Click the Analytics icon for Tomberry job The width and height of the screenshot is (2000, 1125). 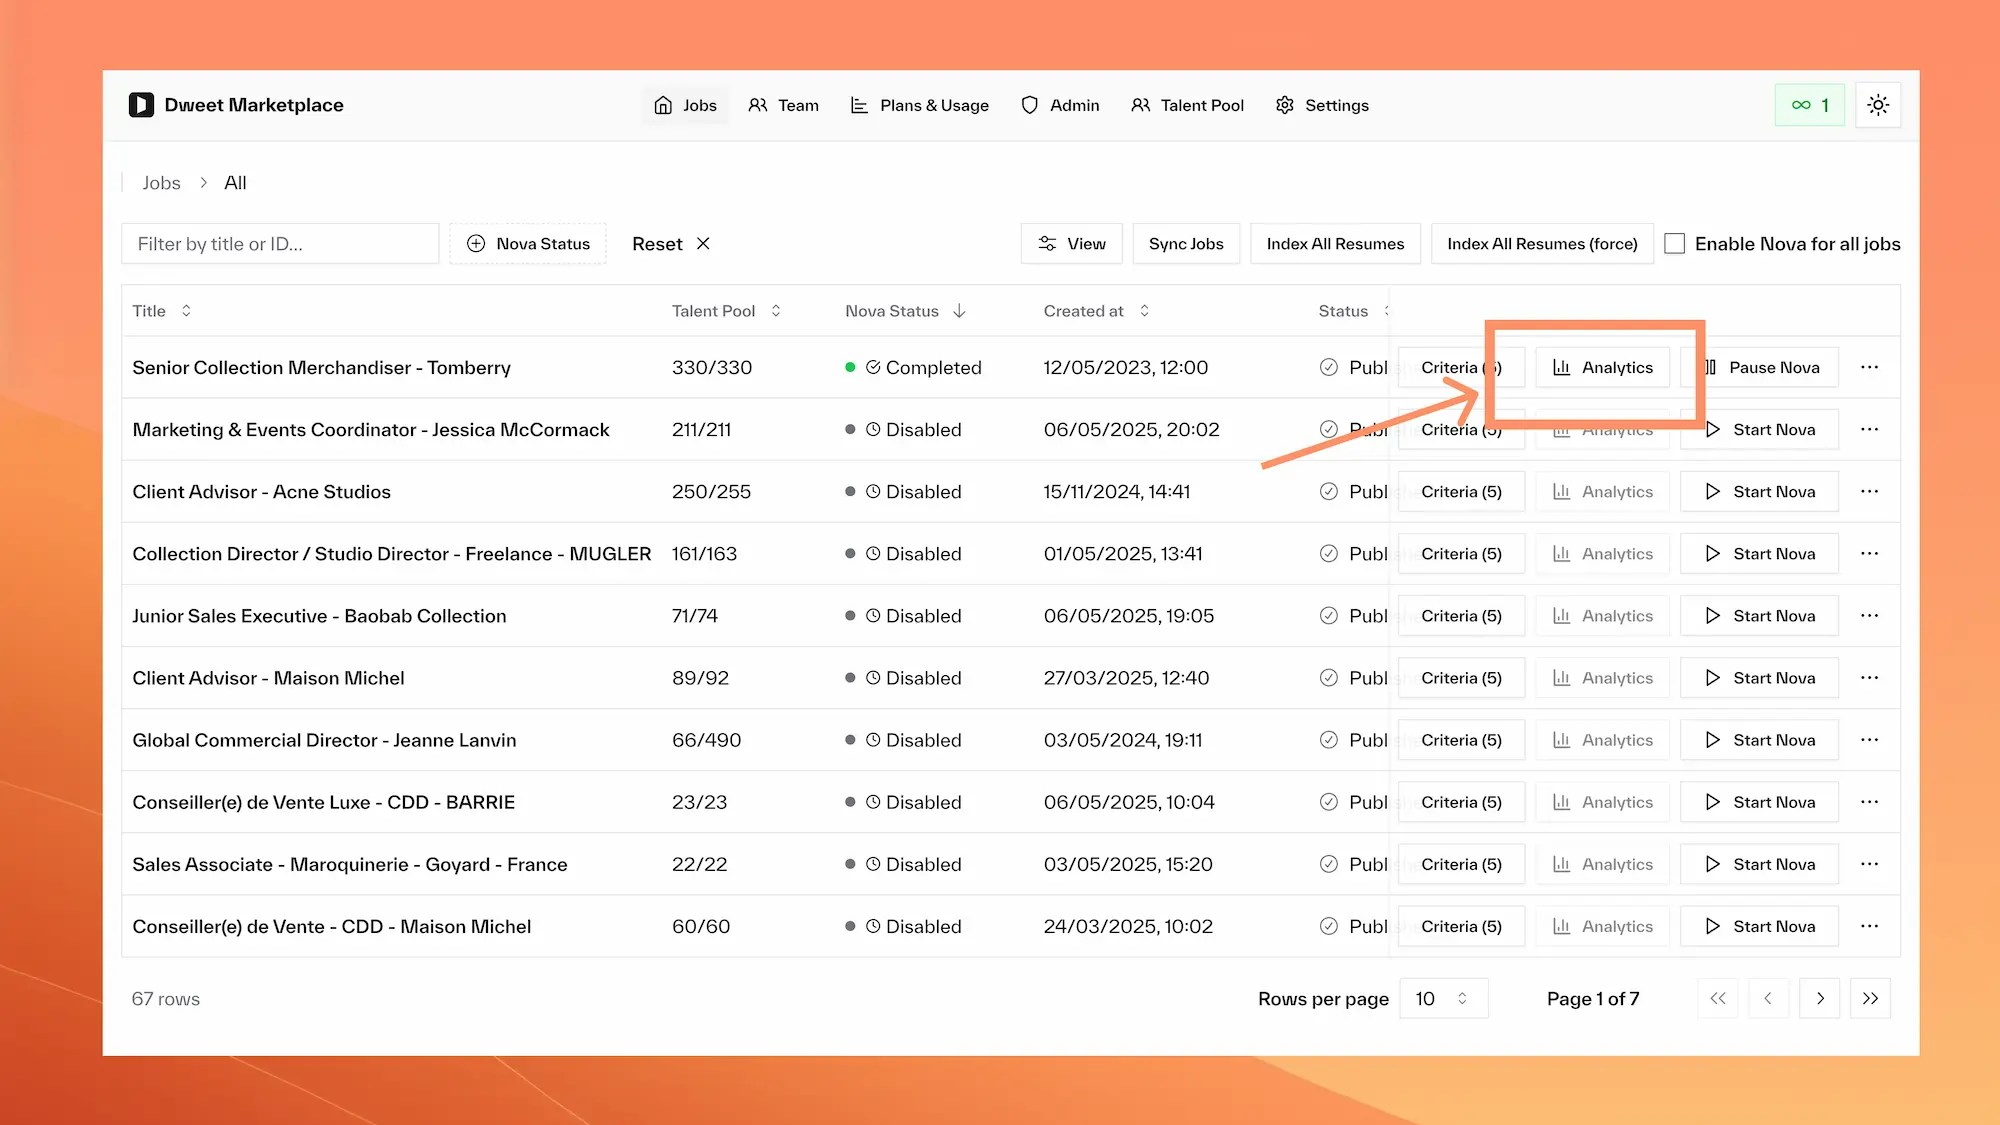coord(1561,367)
